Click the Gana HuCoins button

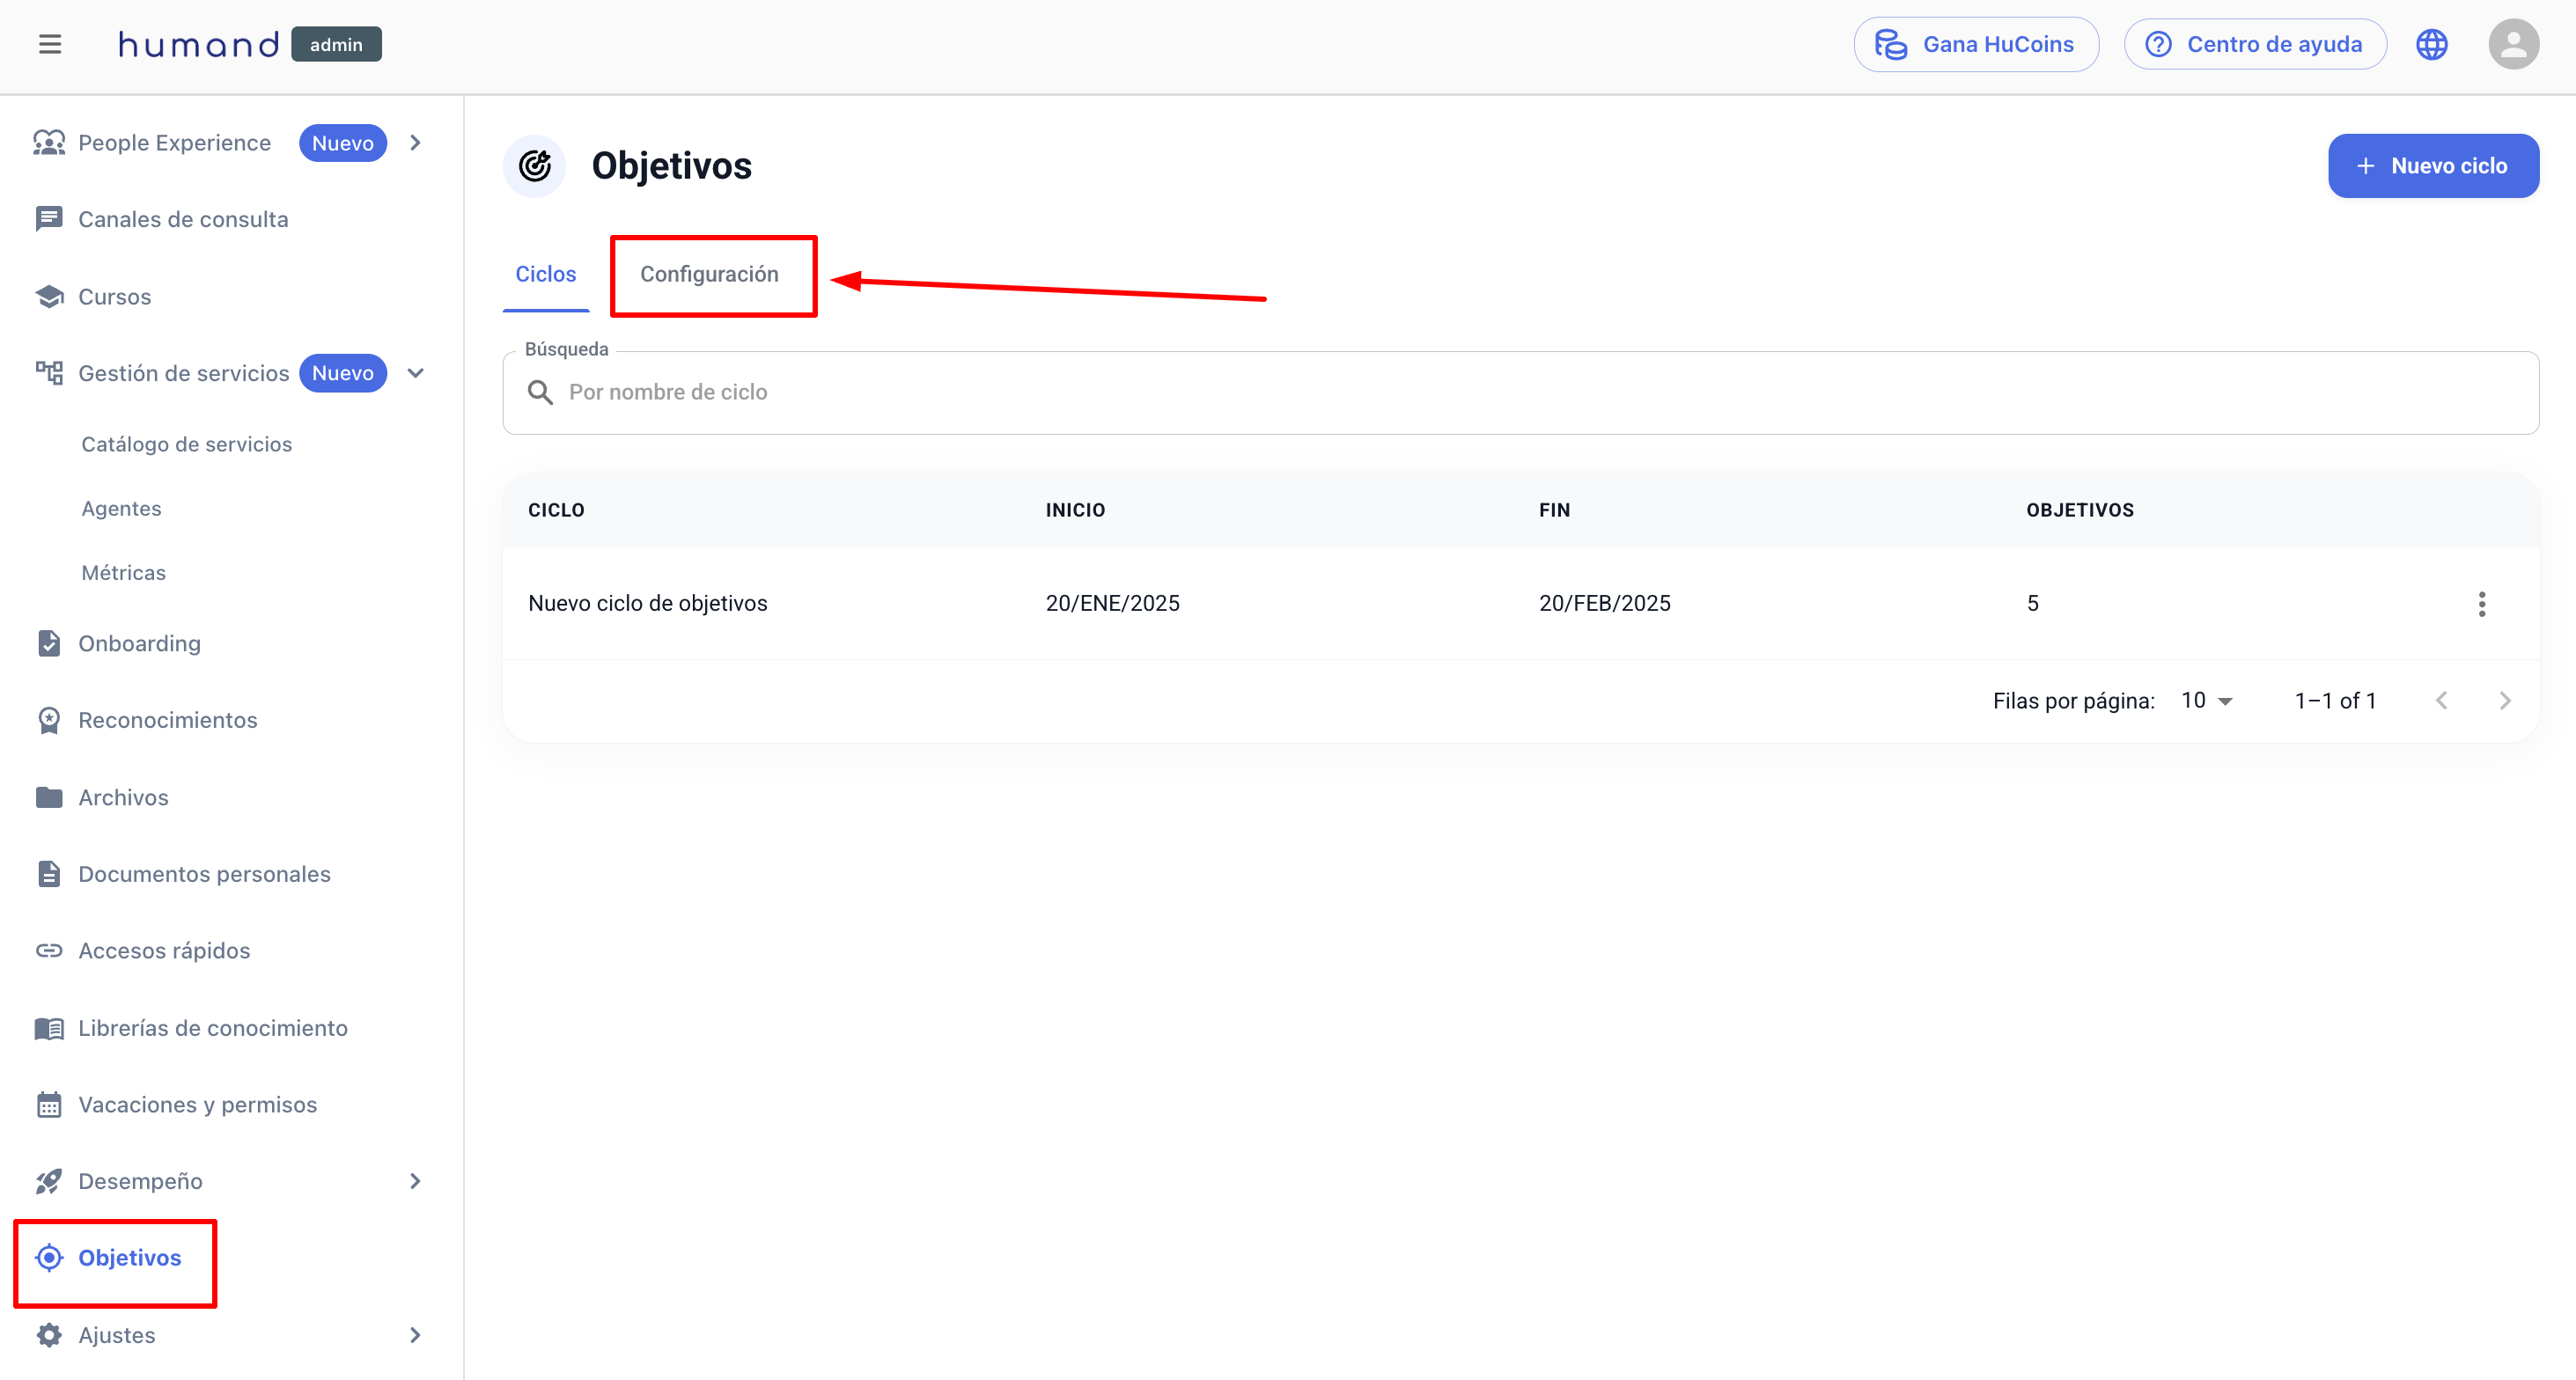1975,44
